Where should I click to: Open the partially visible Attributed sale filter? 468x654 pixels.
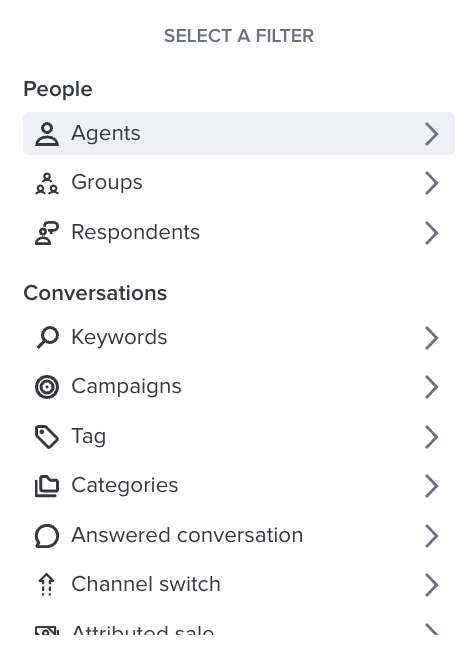click(239, 629)
